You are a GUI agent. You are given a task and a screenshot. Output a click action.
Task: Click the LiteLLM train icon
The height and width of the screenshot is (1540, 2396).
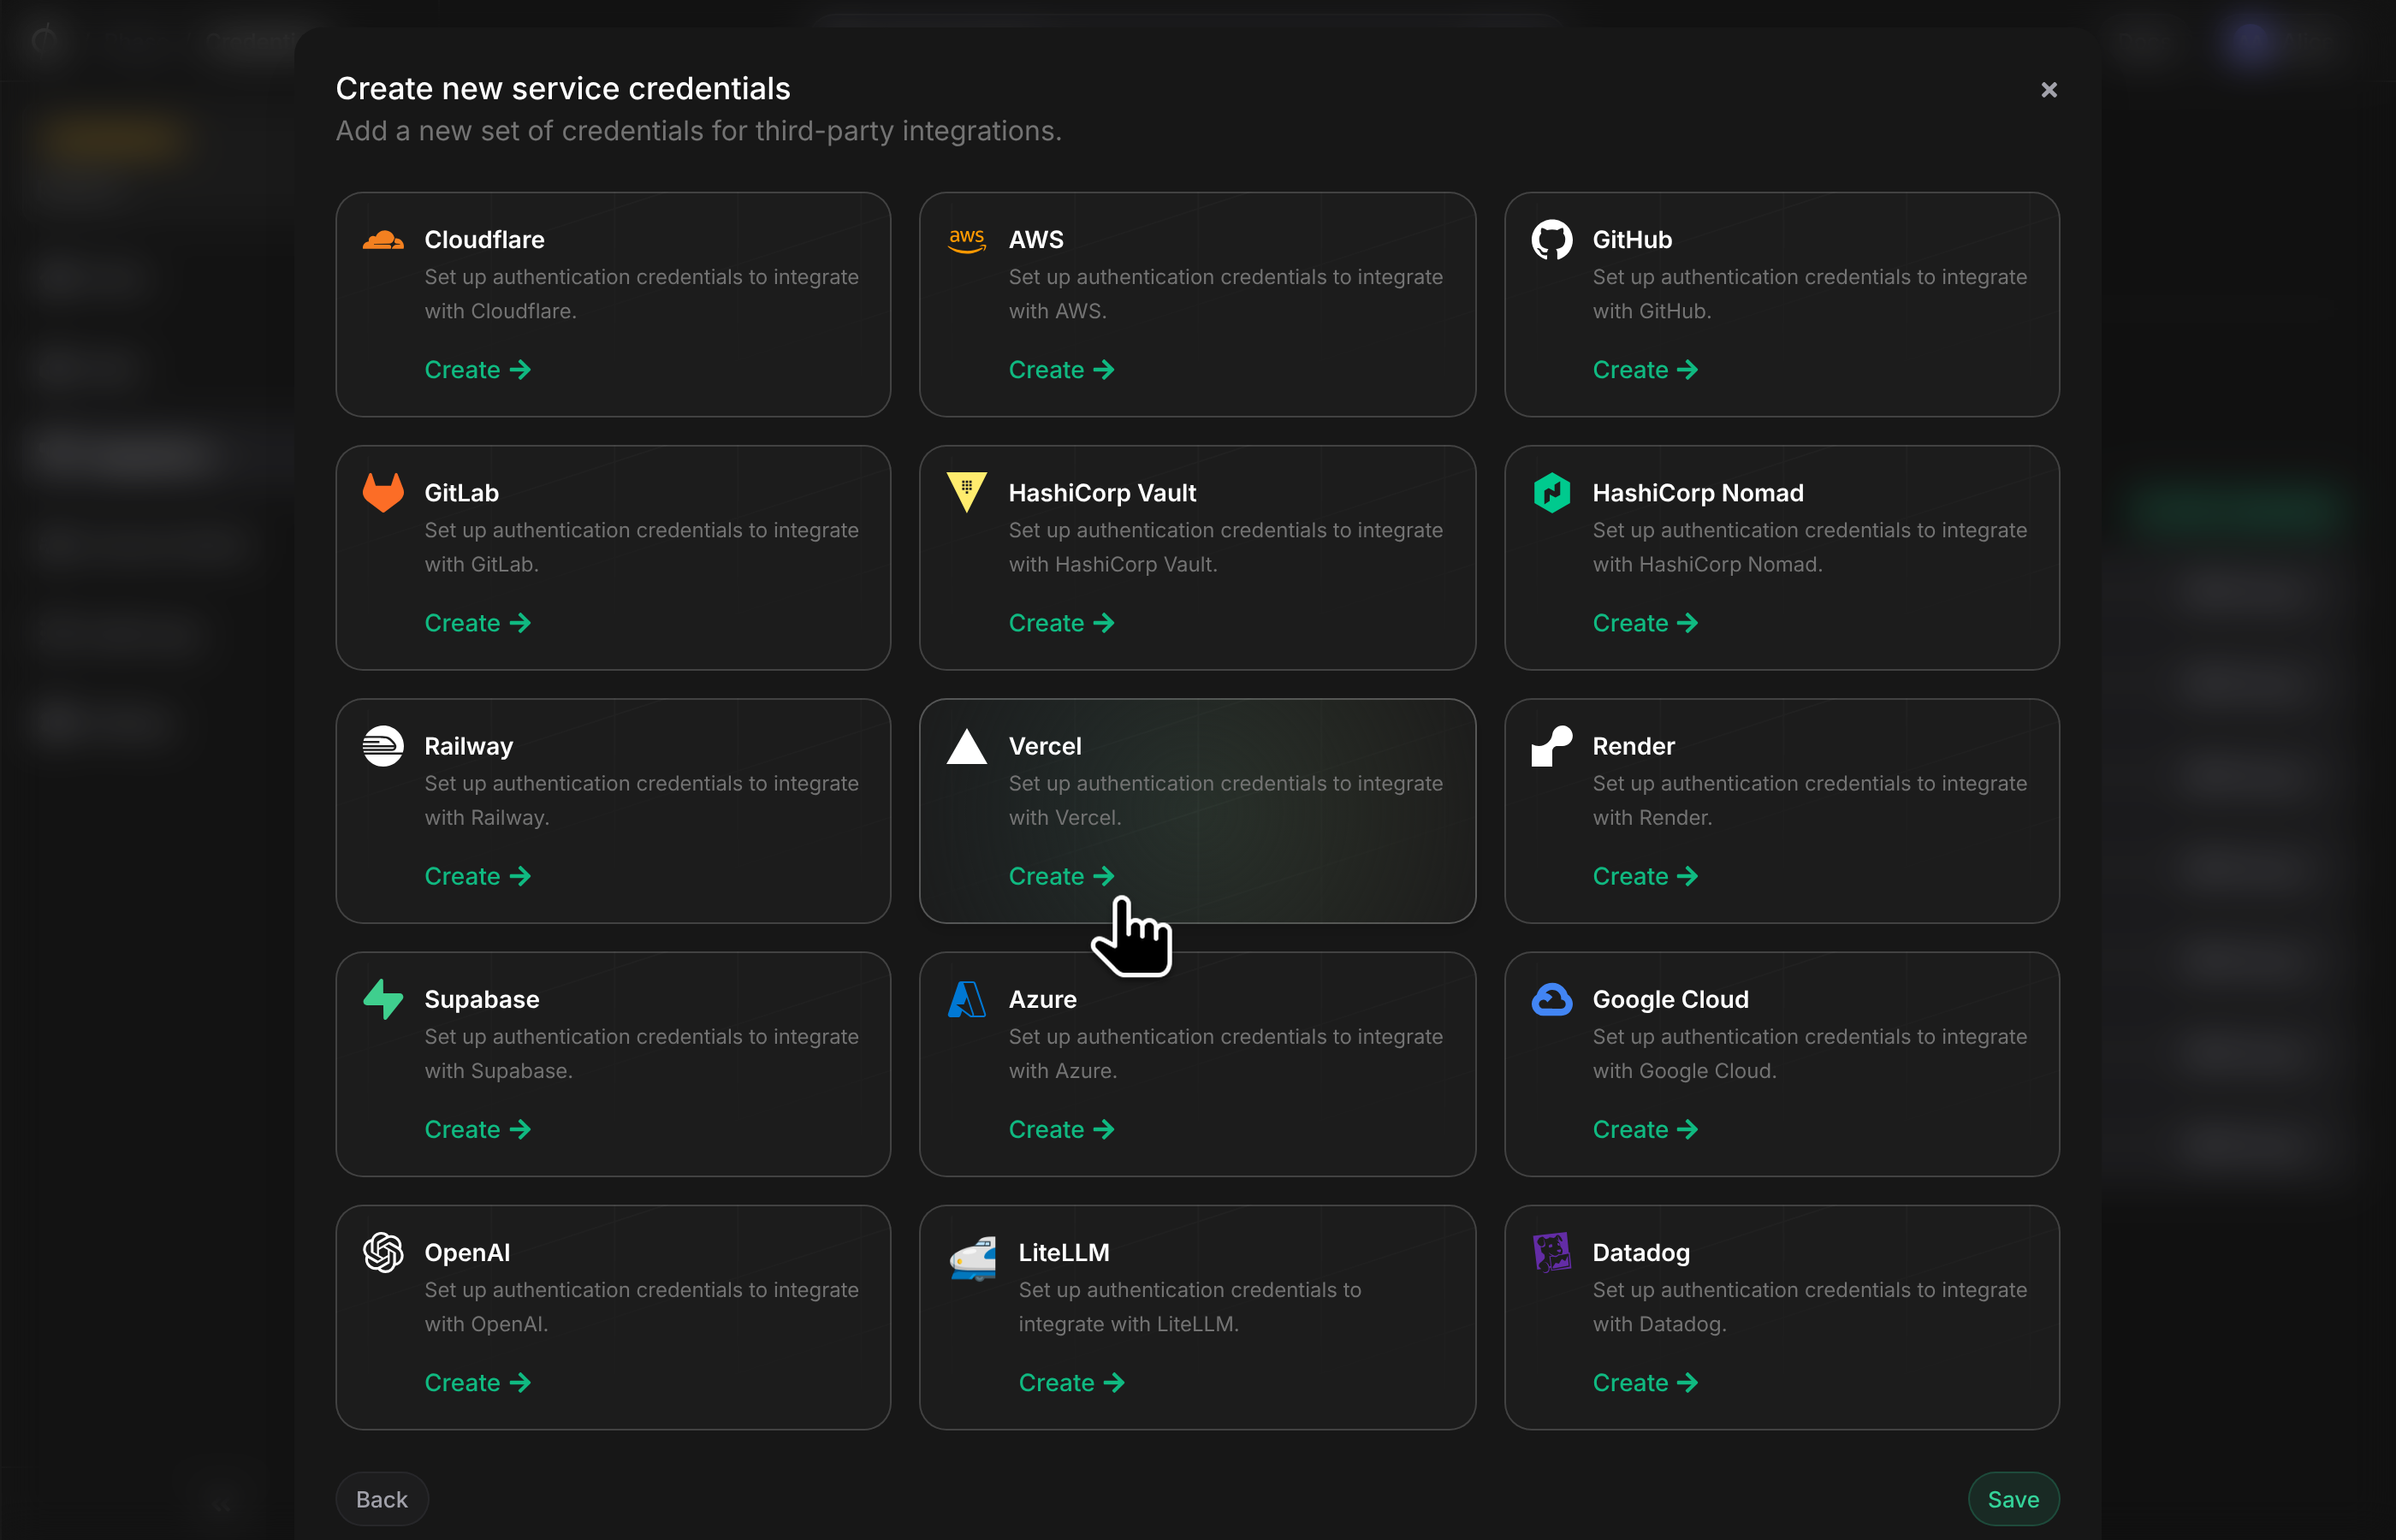click(972, 1258)
